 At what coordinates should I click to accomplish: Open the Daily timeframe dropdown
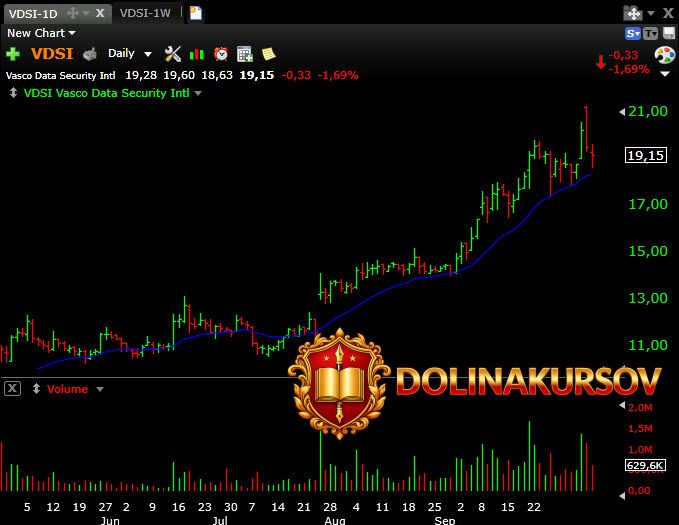point(129,54)
